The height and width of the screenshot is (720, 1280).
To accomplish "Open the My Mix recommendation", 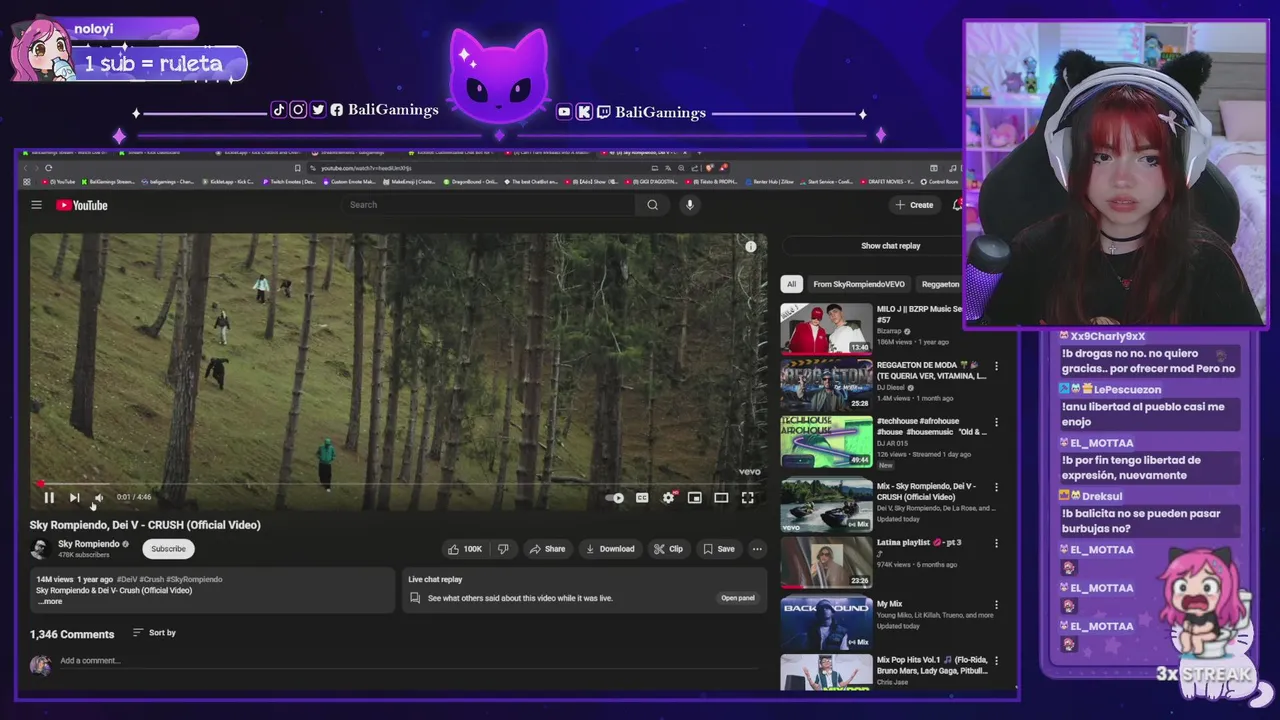I will coord(826,622).
